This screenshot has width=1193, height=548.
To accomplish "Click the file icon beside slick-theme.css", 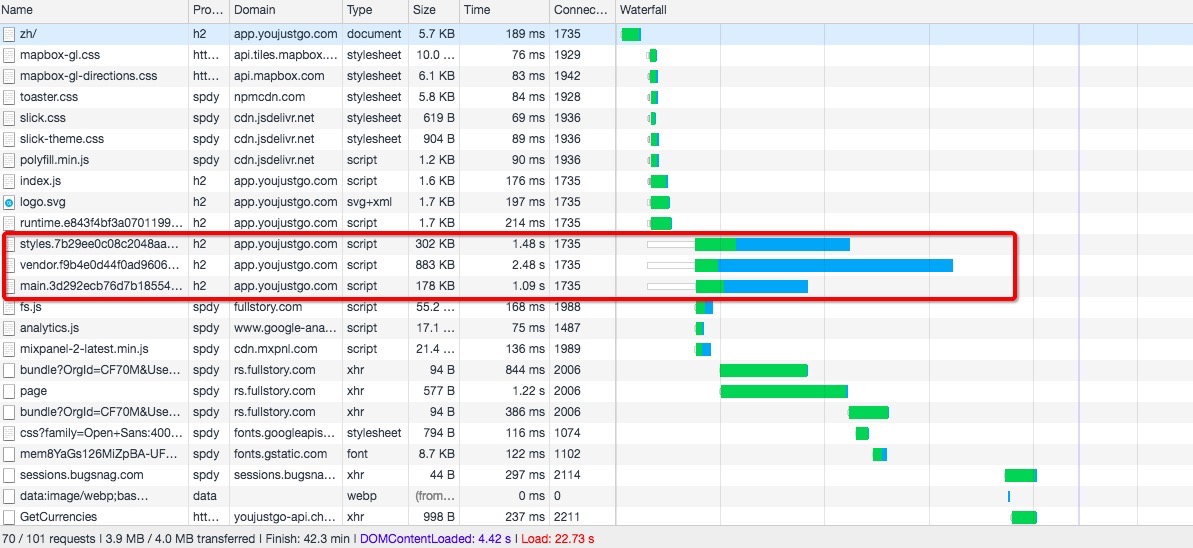I will coord(8,139).
